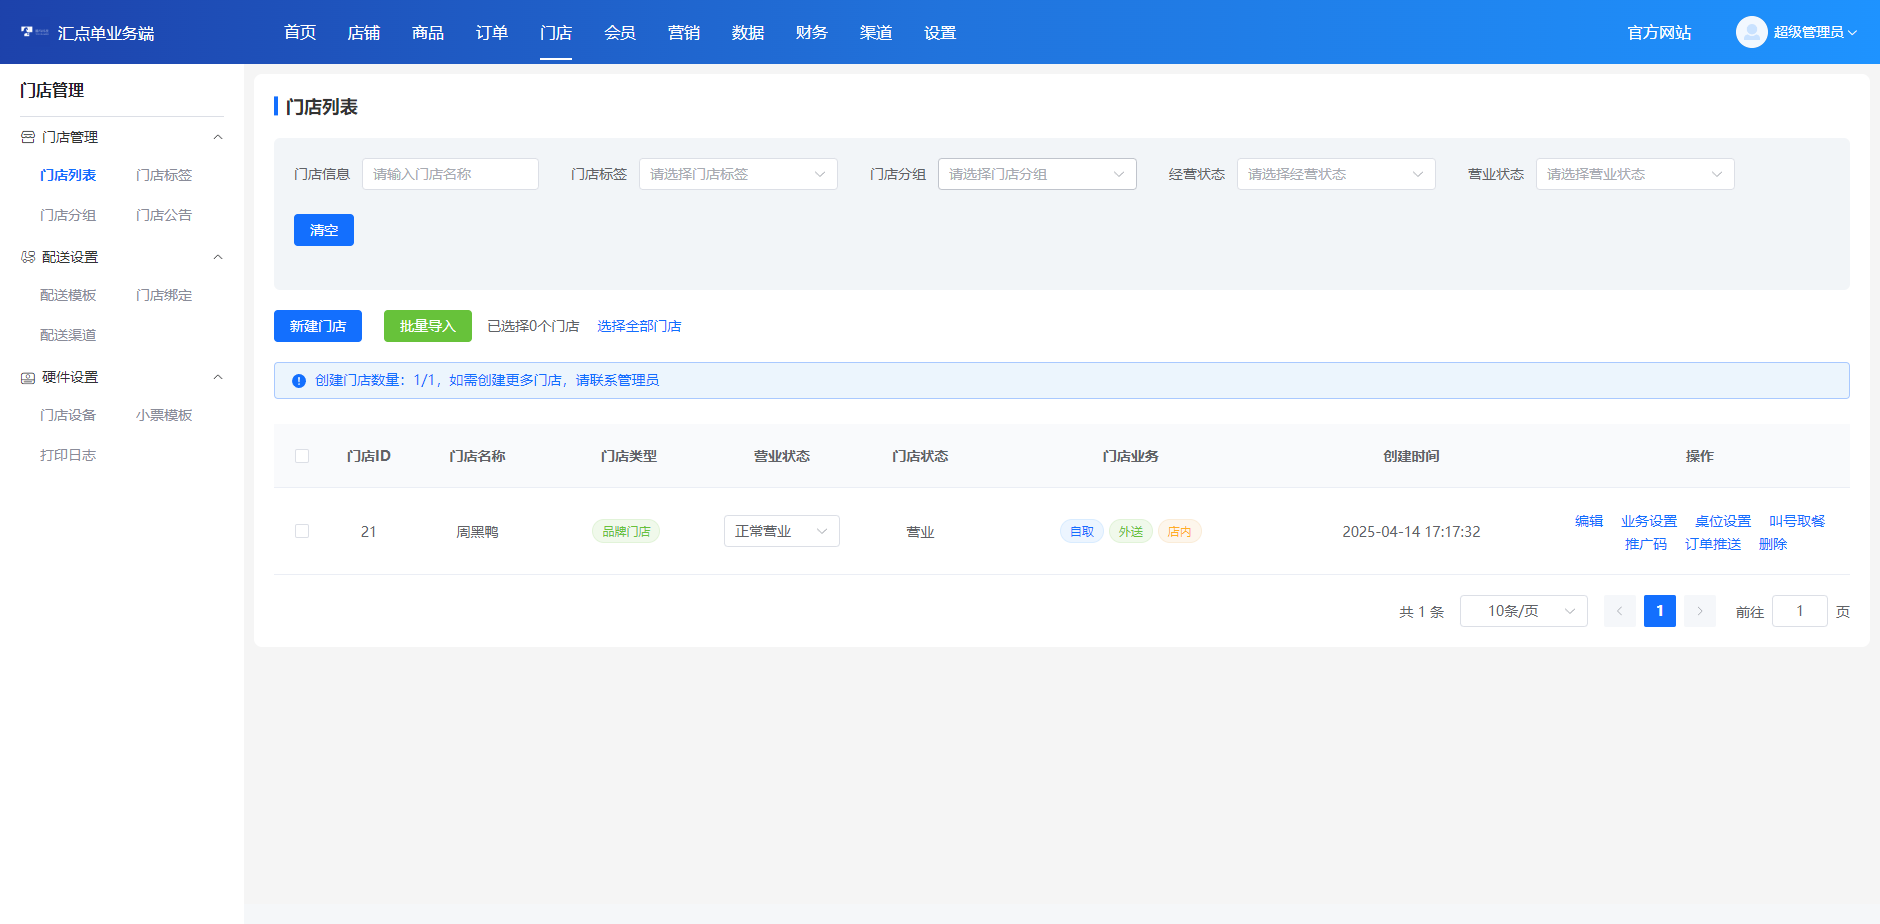Check the checkbox for store 周黑鸭
The height and width of the screenshot is (924, 1880).
point(302,531)
